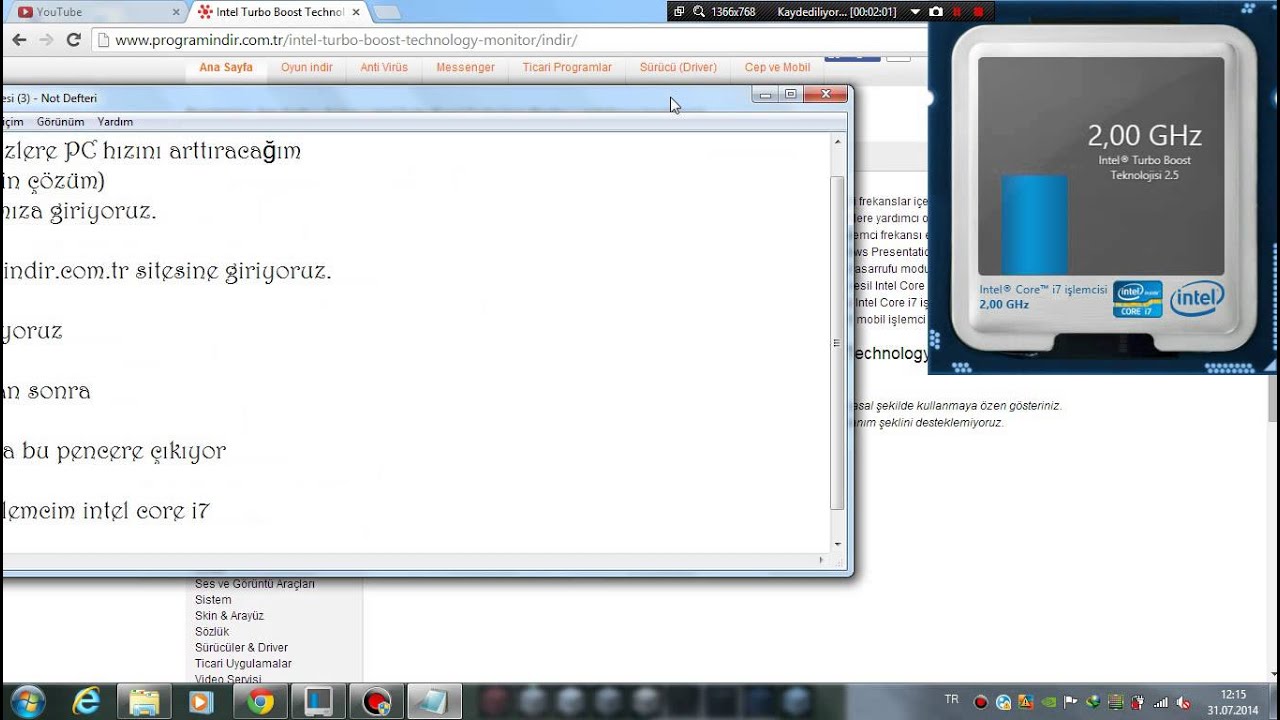The width and height of the screenshot is (1280, 720).
Task: Open the Sistem category link
Action: 213,600
